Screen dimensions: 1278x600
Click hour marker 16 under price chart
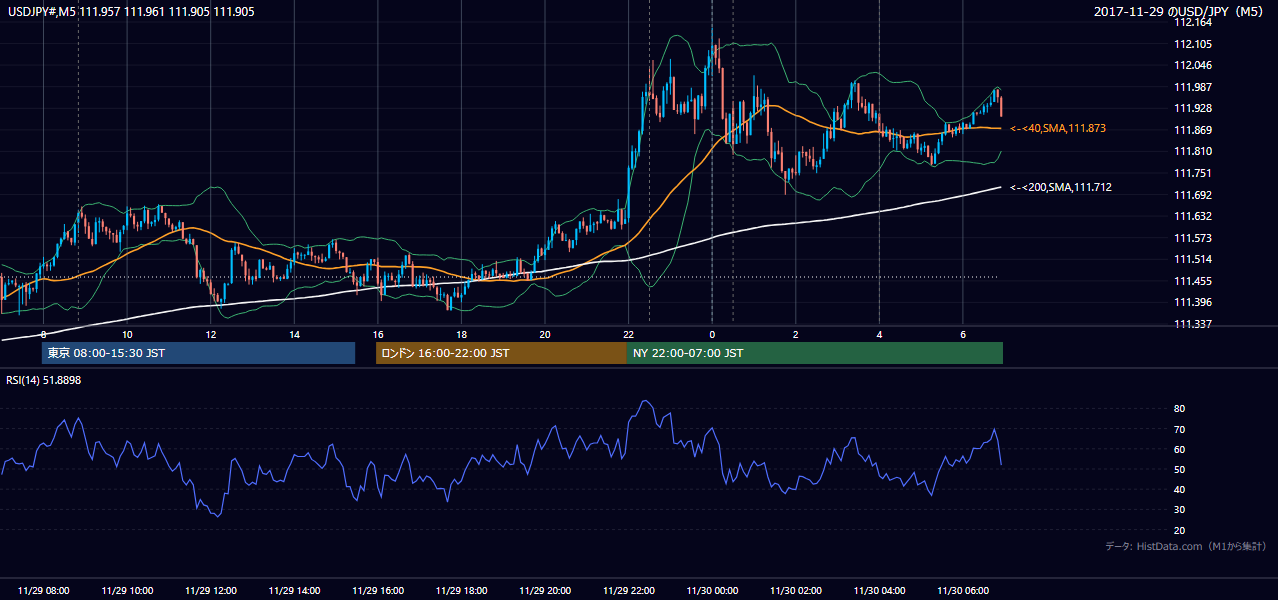coord(378,334)
